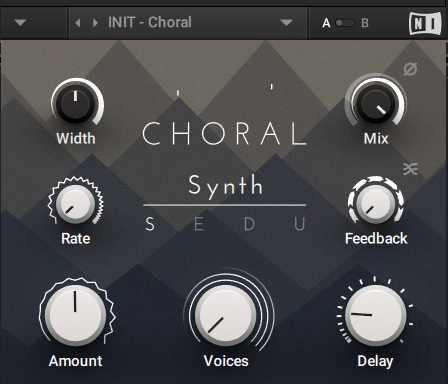
Task: Click the Rate label
Action: (75, 239)
